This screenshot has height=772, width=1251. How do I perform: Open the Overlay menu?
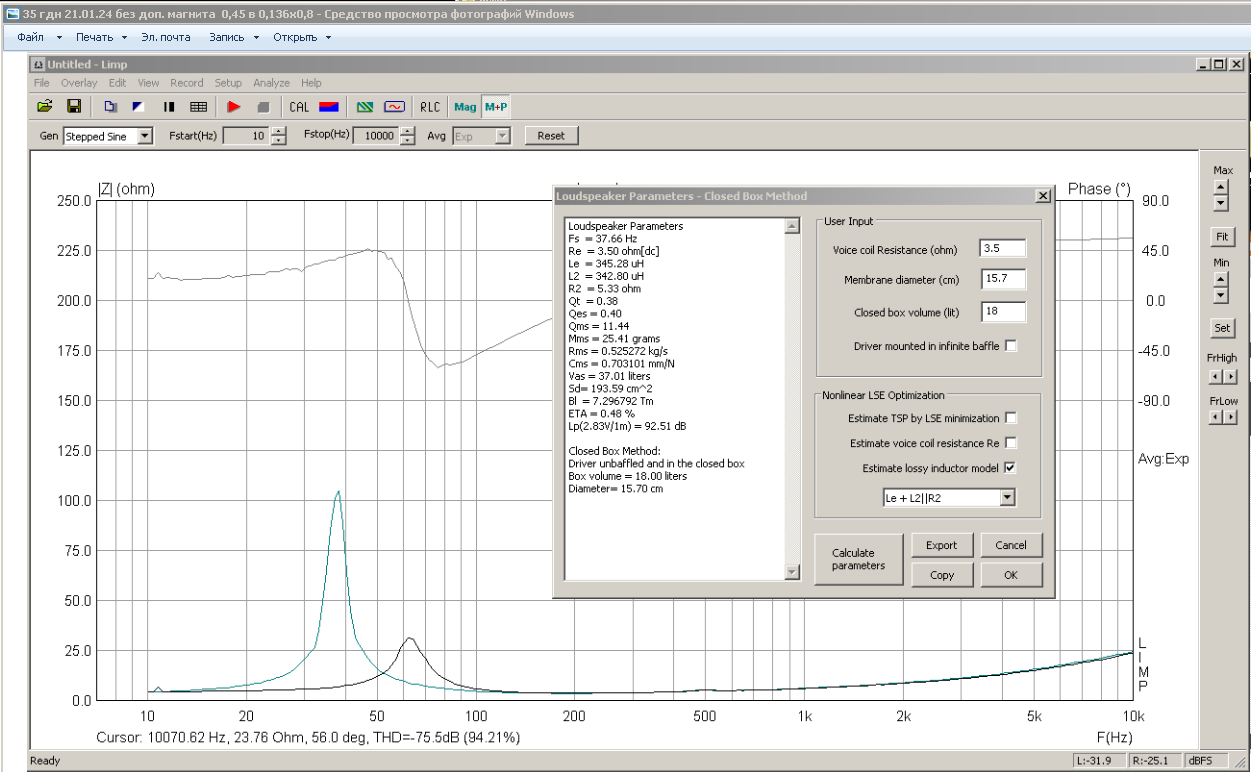click(x=79, y=83)
